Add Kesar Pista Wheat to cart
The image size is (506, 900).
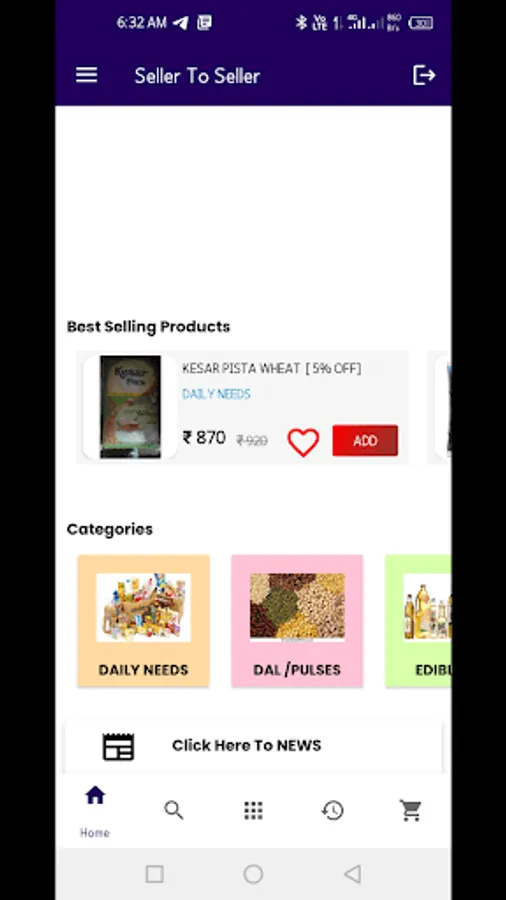tap(365, 440)
